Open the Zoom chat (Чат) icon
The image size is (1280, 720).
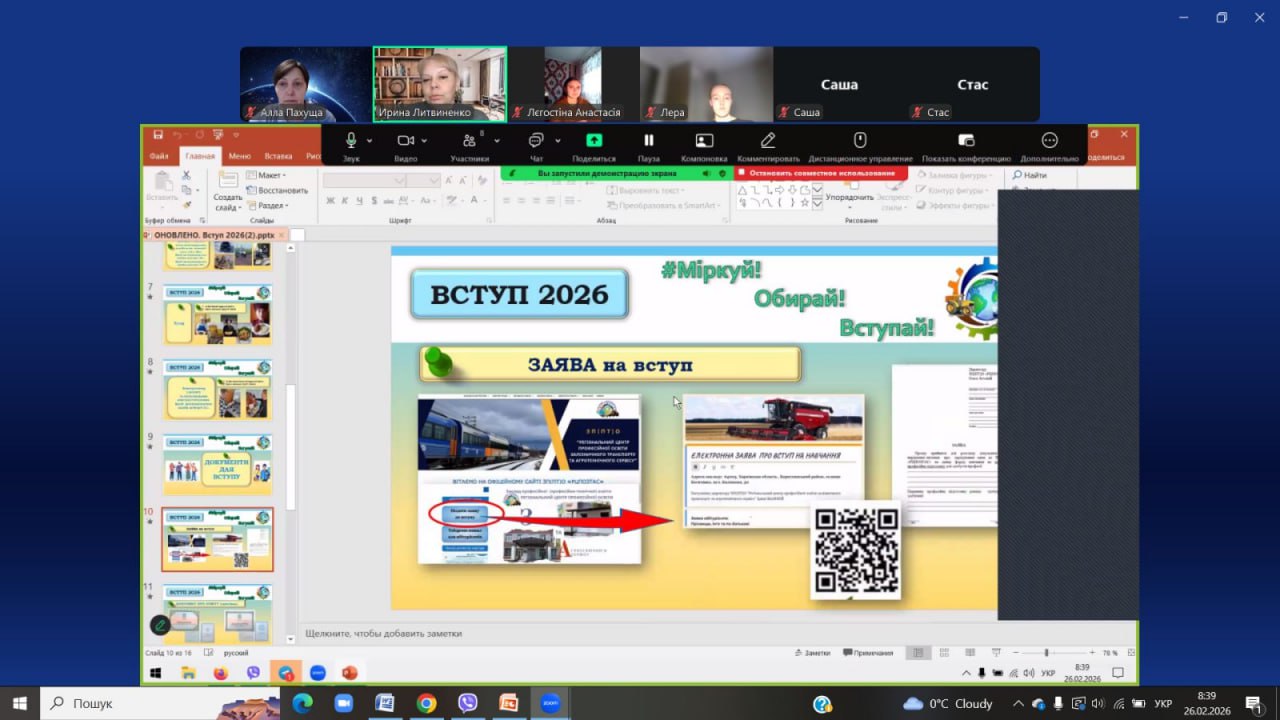click(x=536, y=141)
